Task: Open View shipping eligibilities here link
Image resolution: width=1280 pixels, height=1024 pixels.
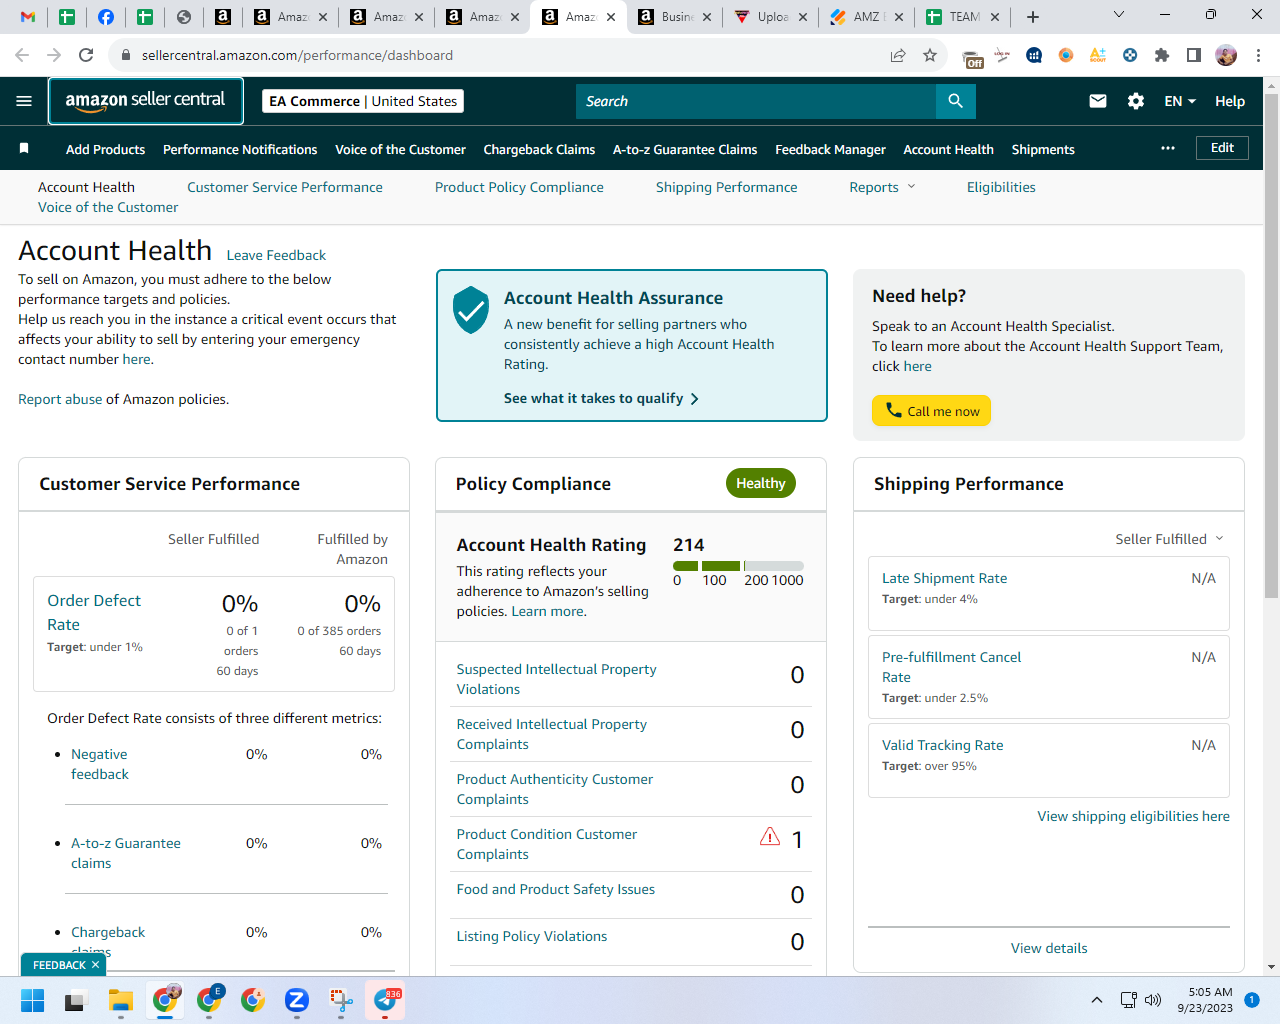Action: 1134,816
